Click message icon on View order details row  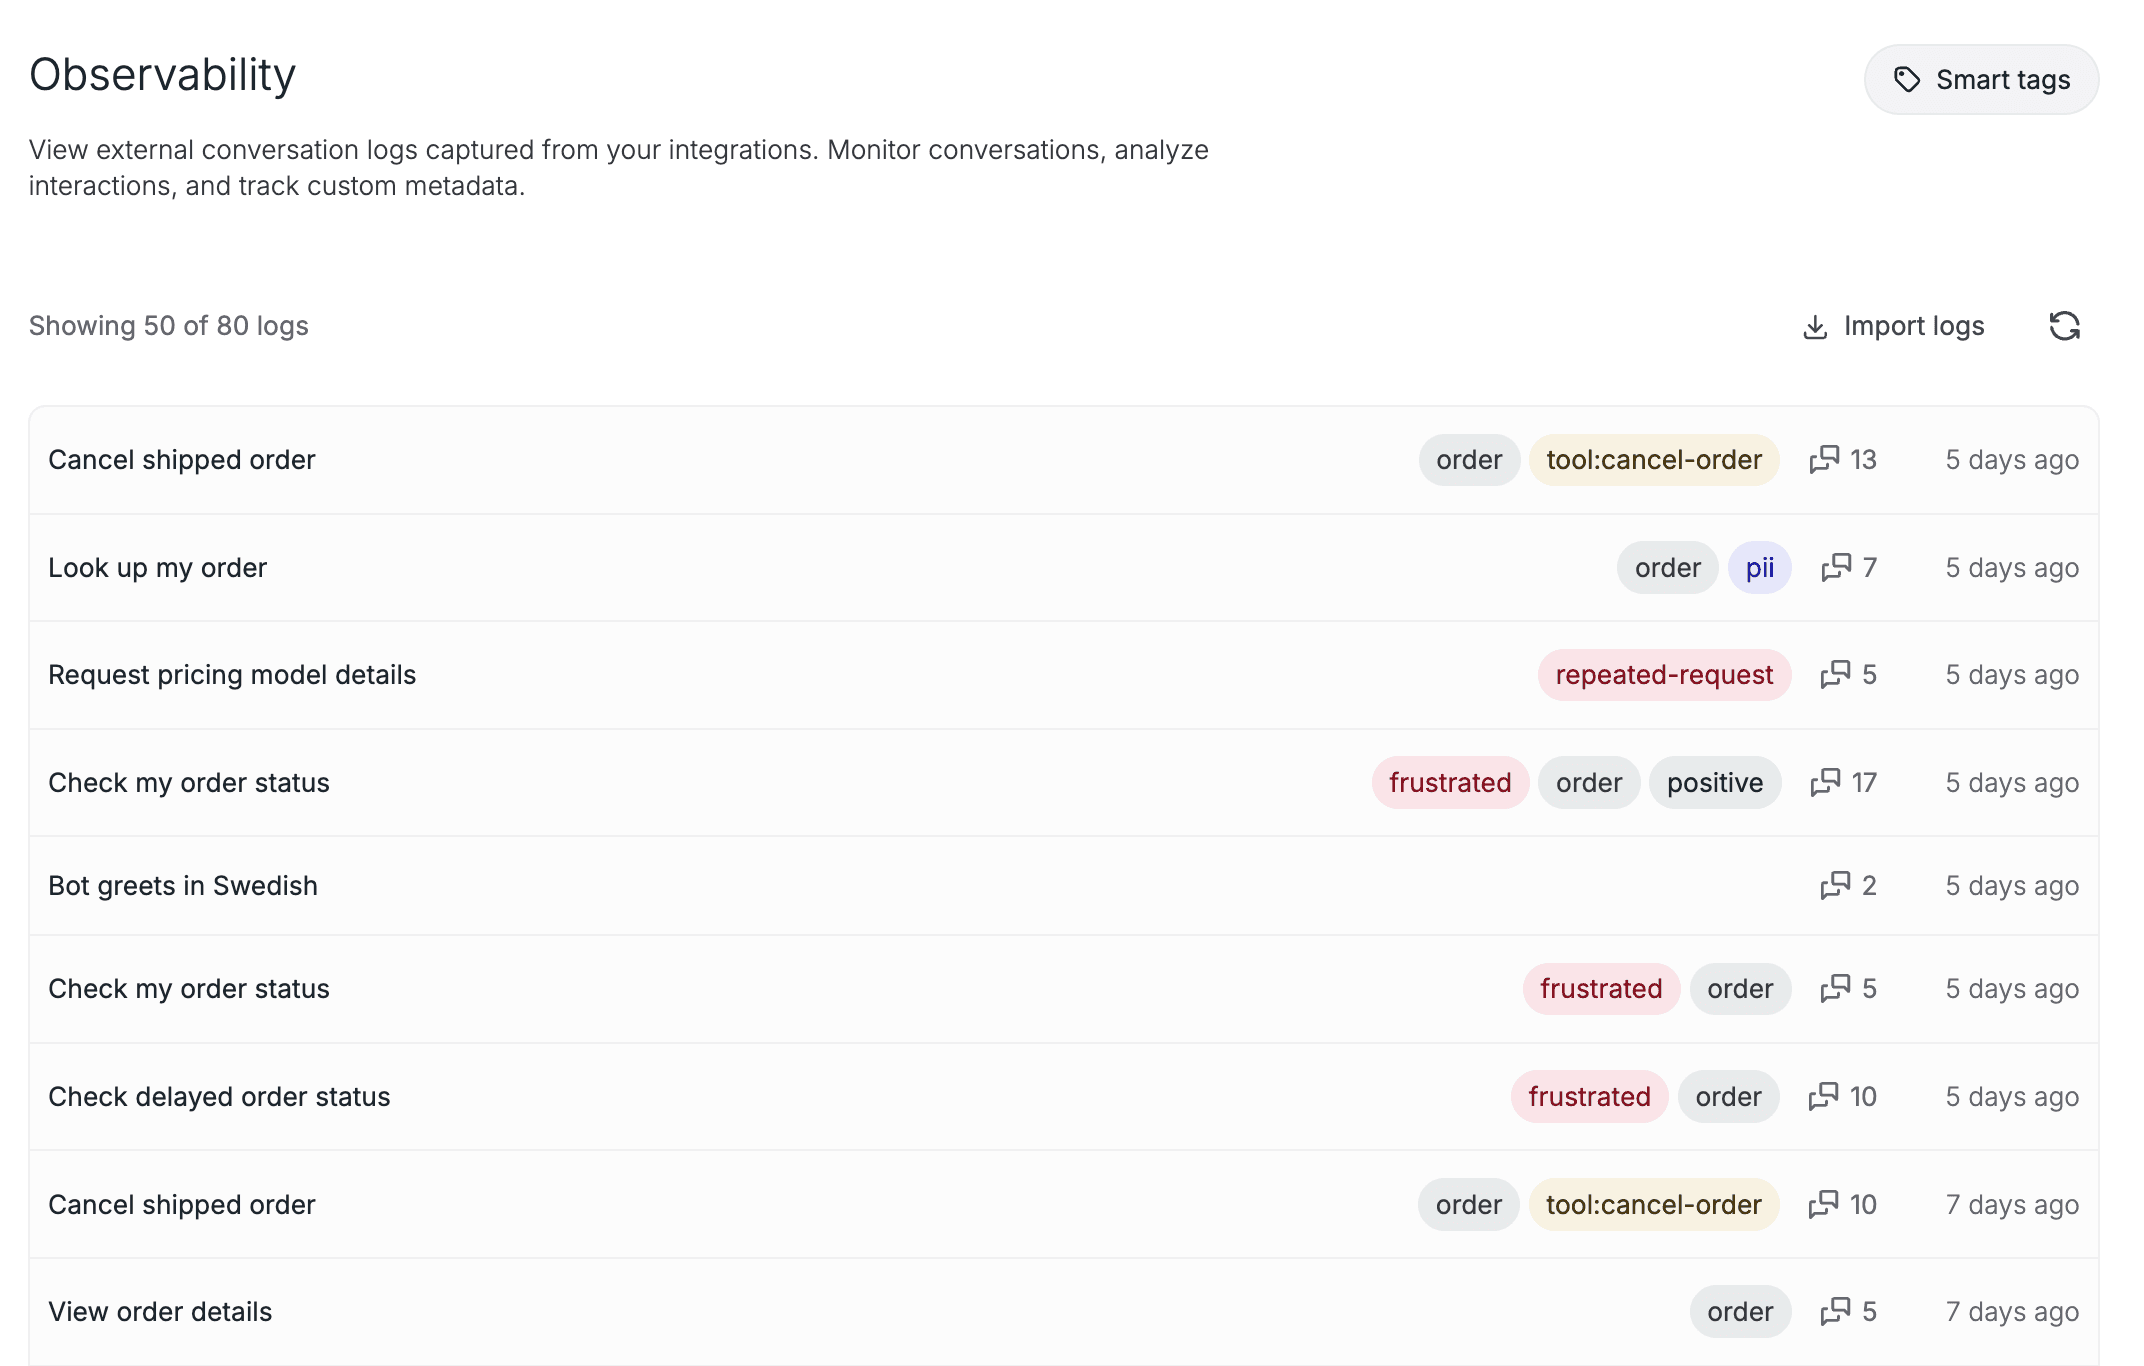click(x=1835, y=1311)
